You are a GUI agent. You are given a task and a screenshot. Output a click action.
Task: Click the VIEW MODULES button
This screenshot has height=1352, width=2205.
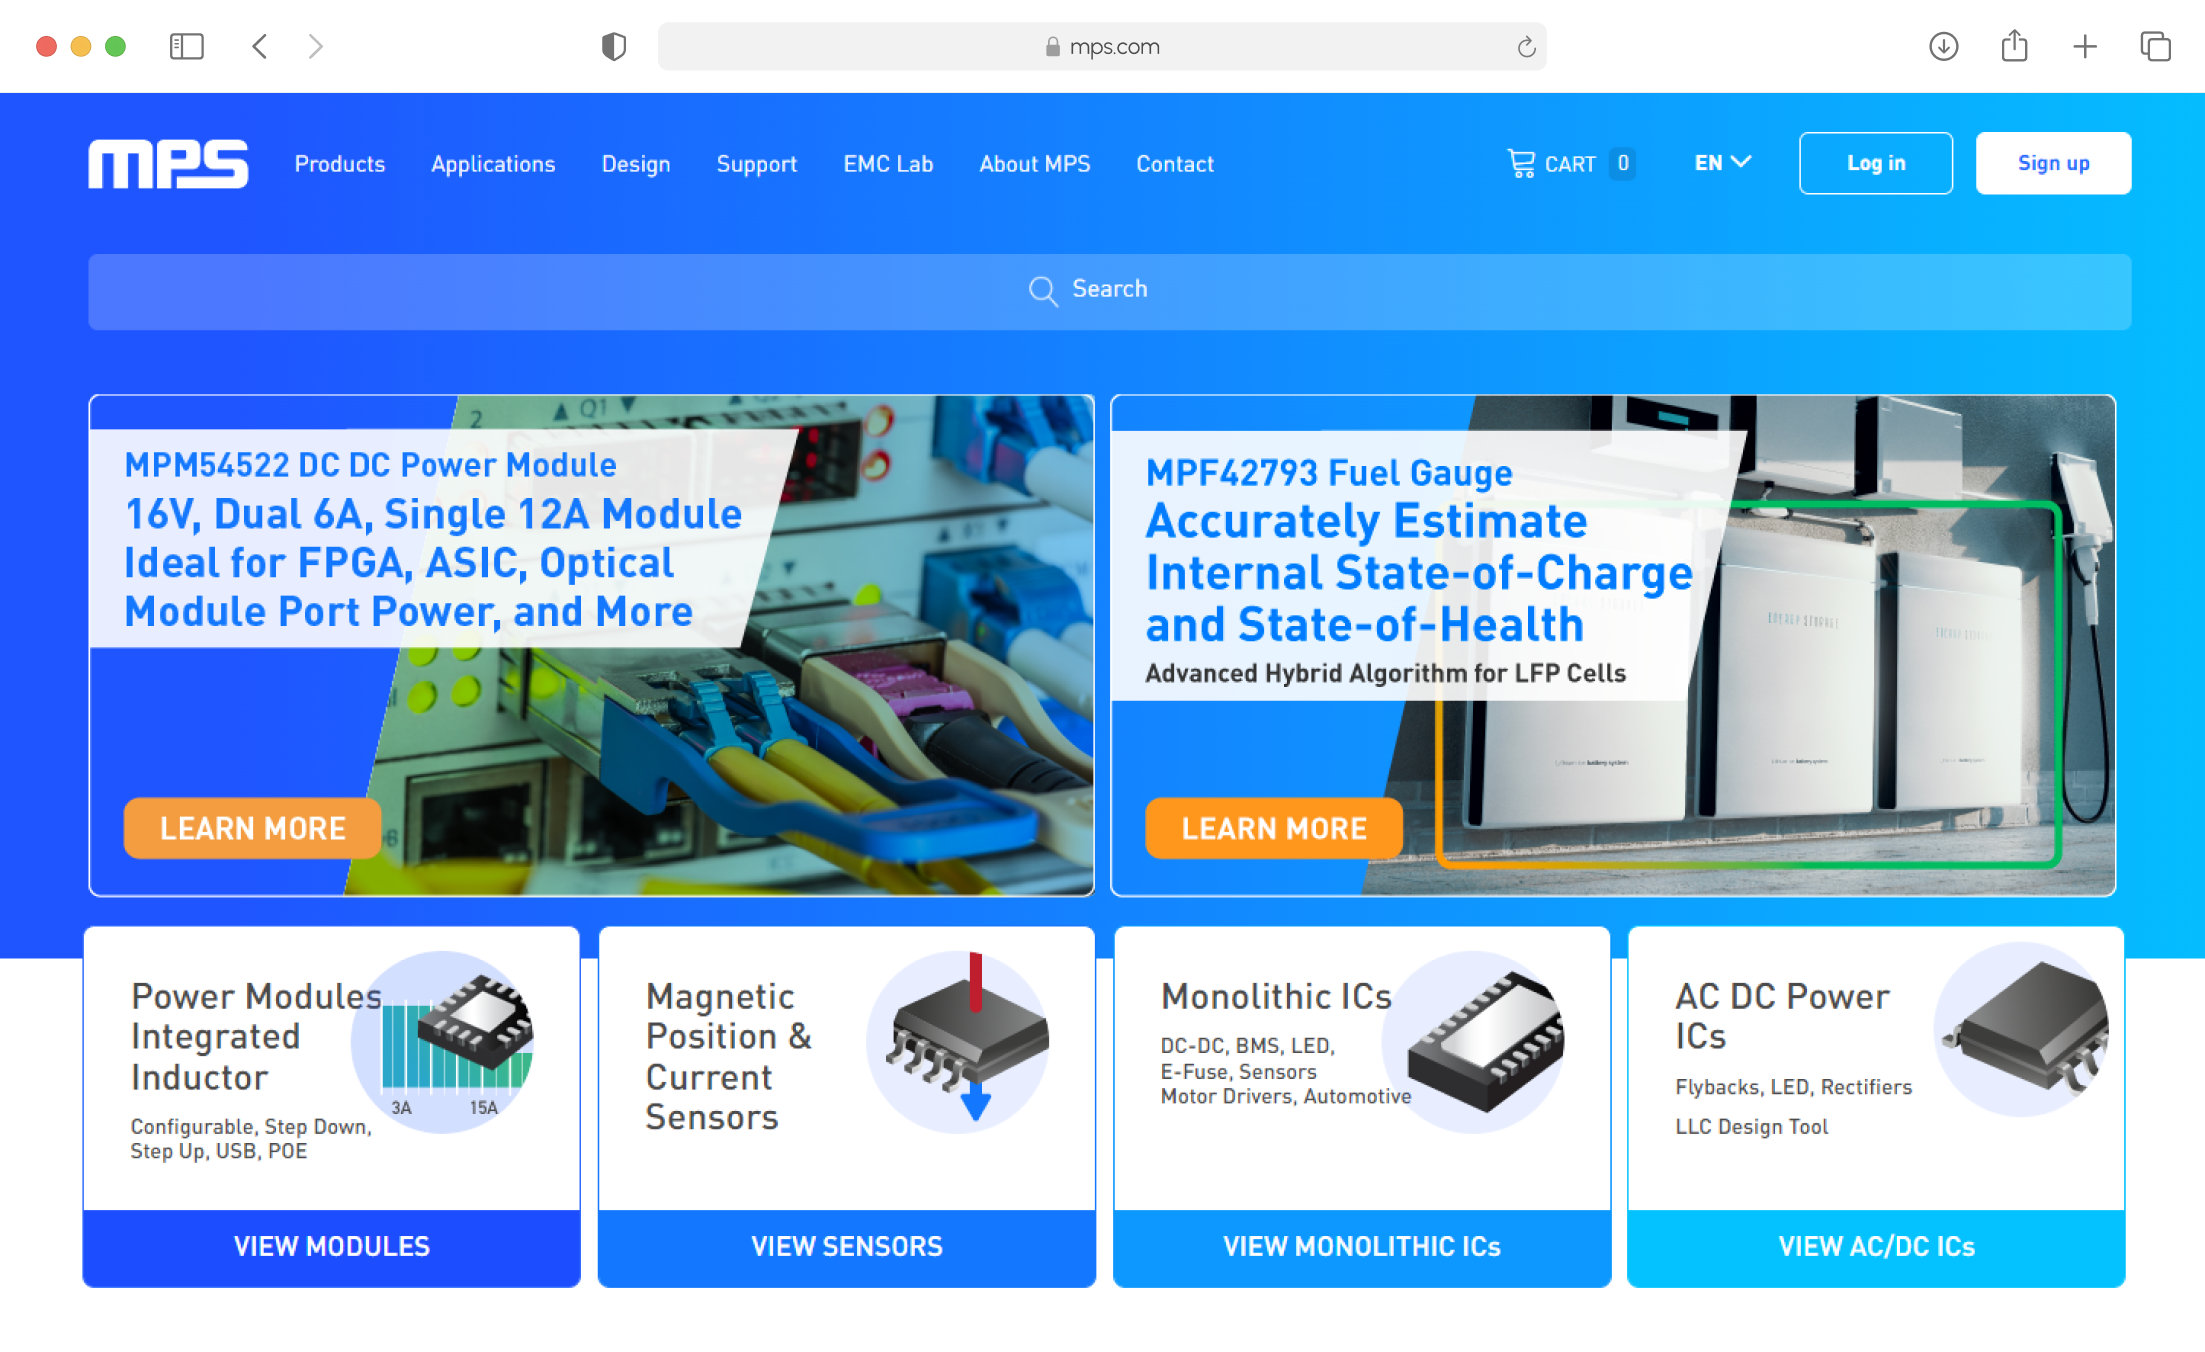pyautogui.click(x=331, y=1247)
